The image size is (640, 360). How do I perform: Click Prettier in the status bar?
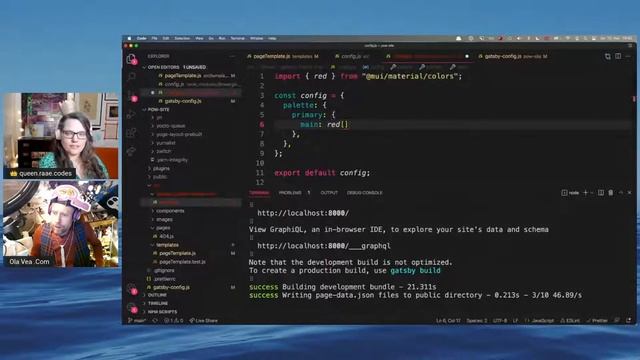pos(597,320)
